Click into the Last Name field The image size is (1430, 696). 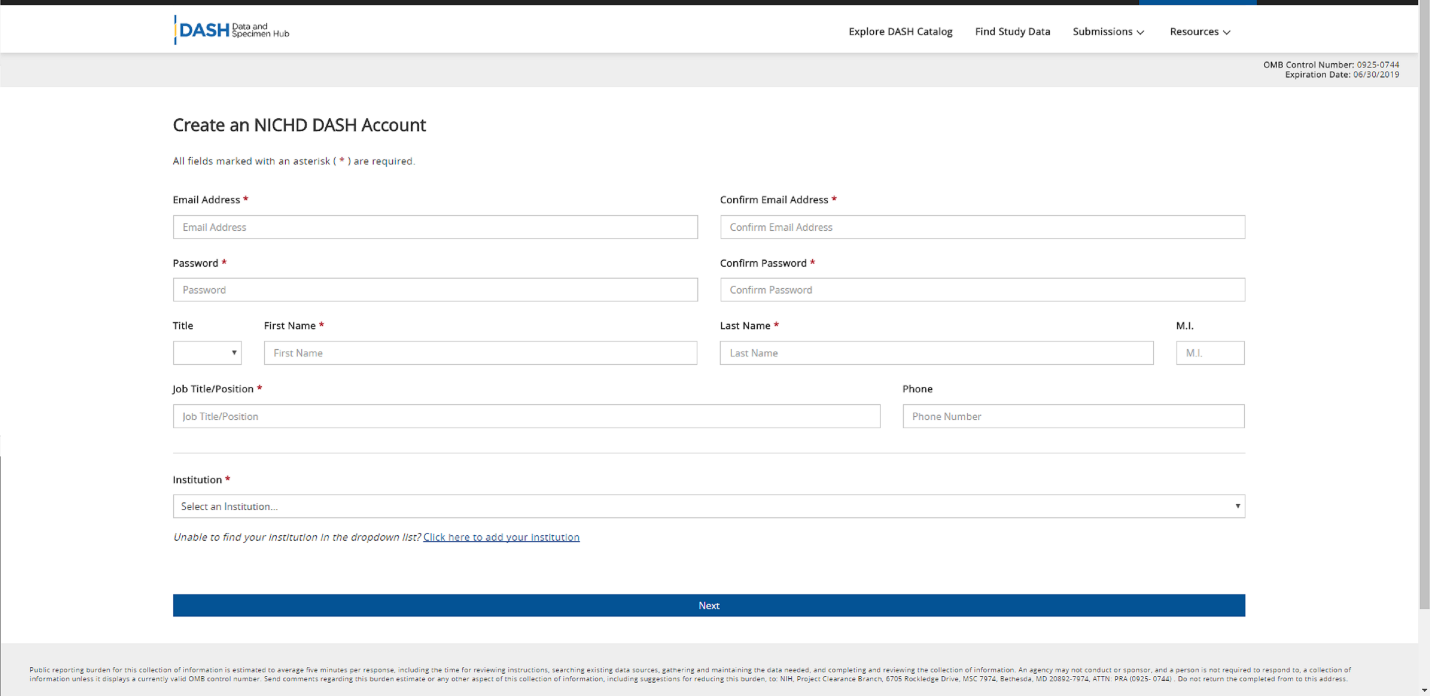click(x=936, y=353)
